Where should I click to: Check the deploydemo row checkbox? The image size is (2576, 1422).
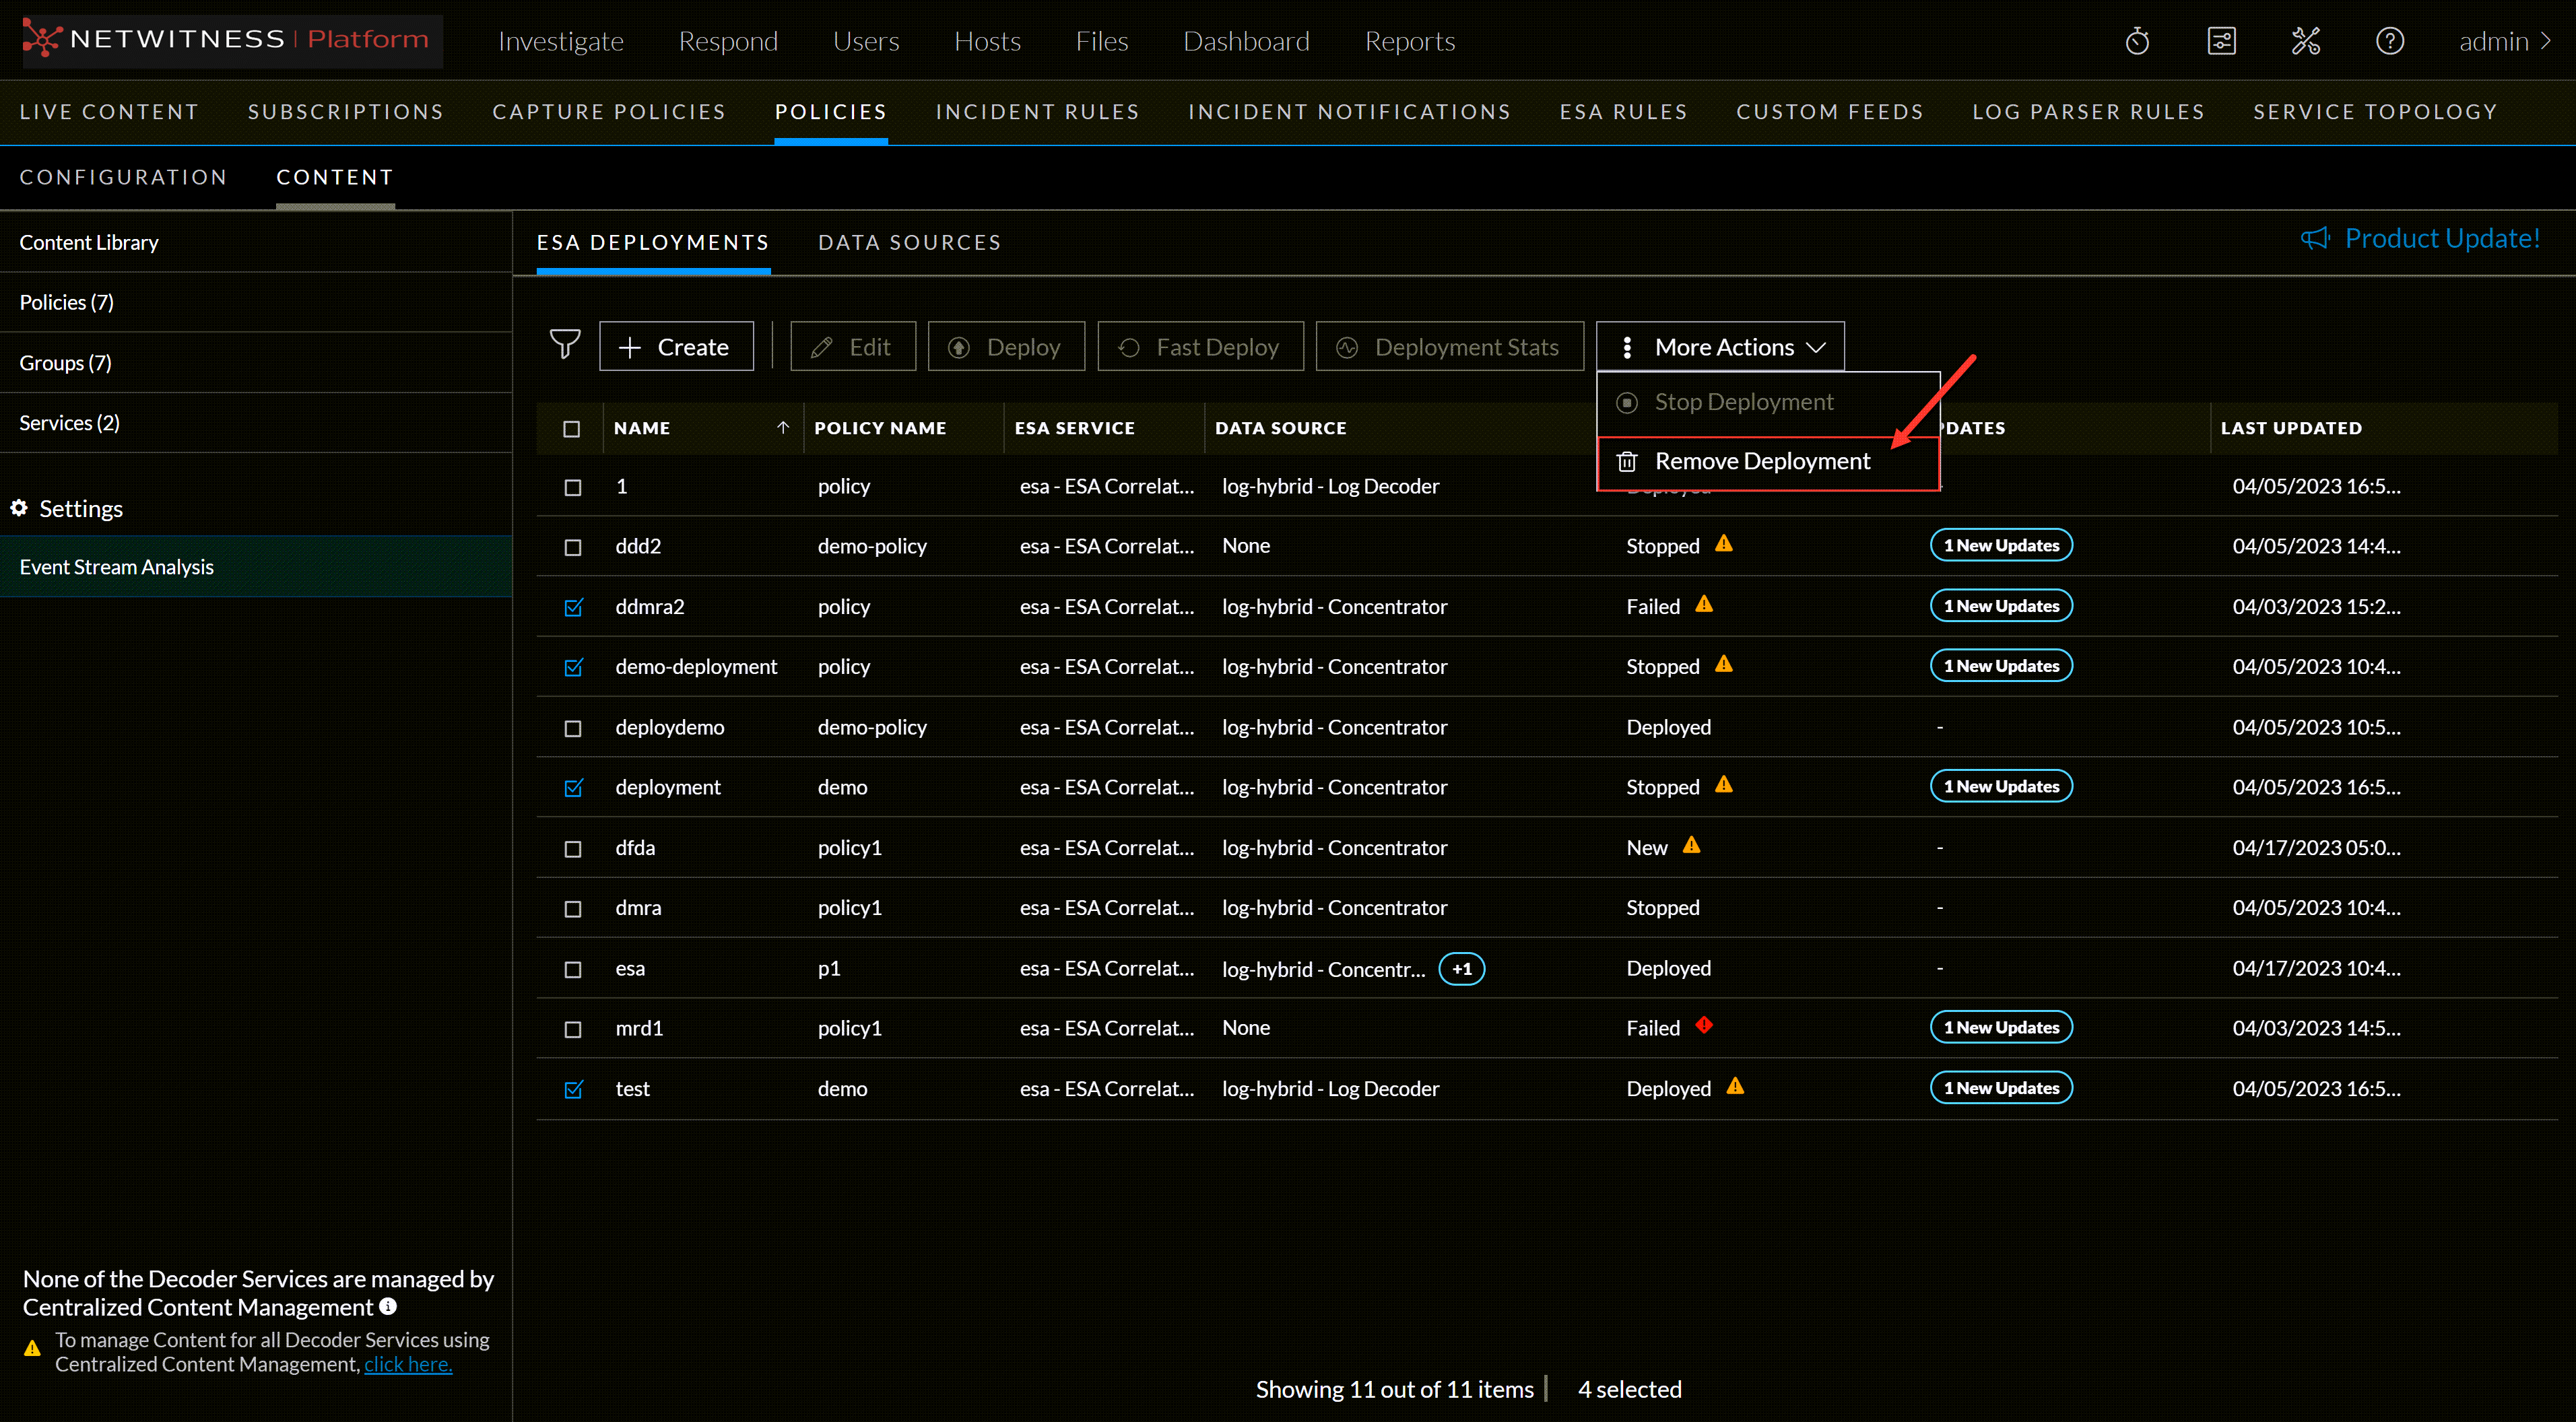[573, 728]
